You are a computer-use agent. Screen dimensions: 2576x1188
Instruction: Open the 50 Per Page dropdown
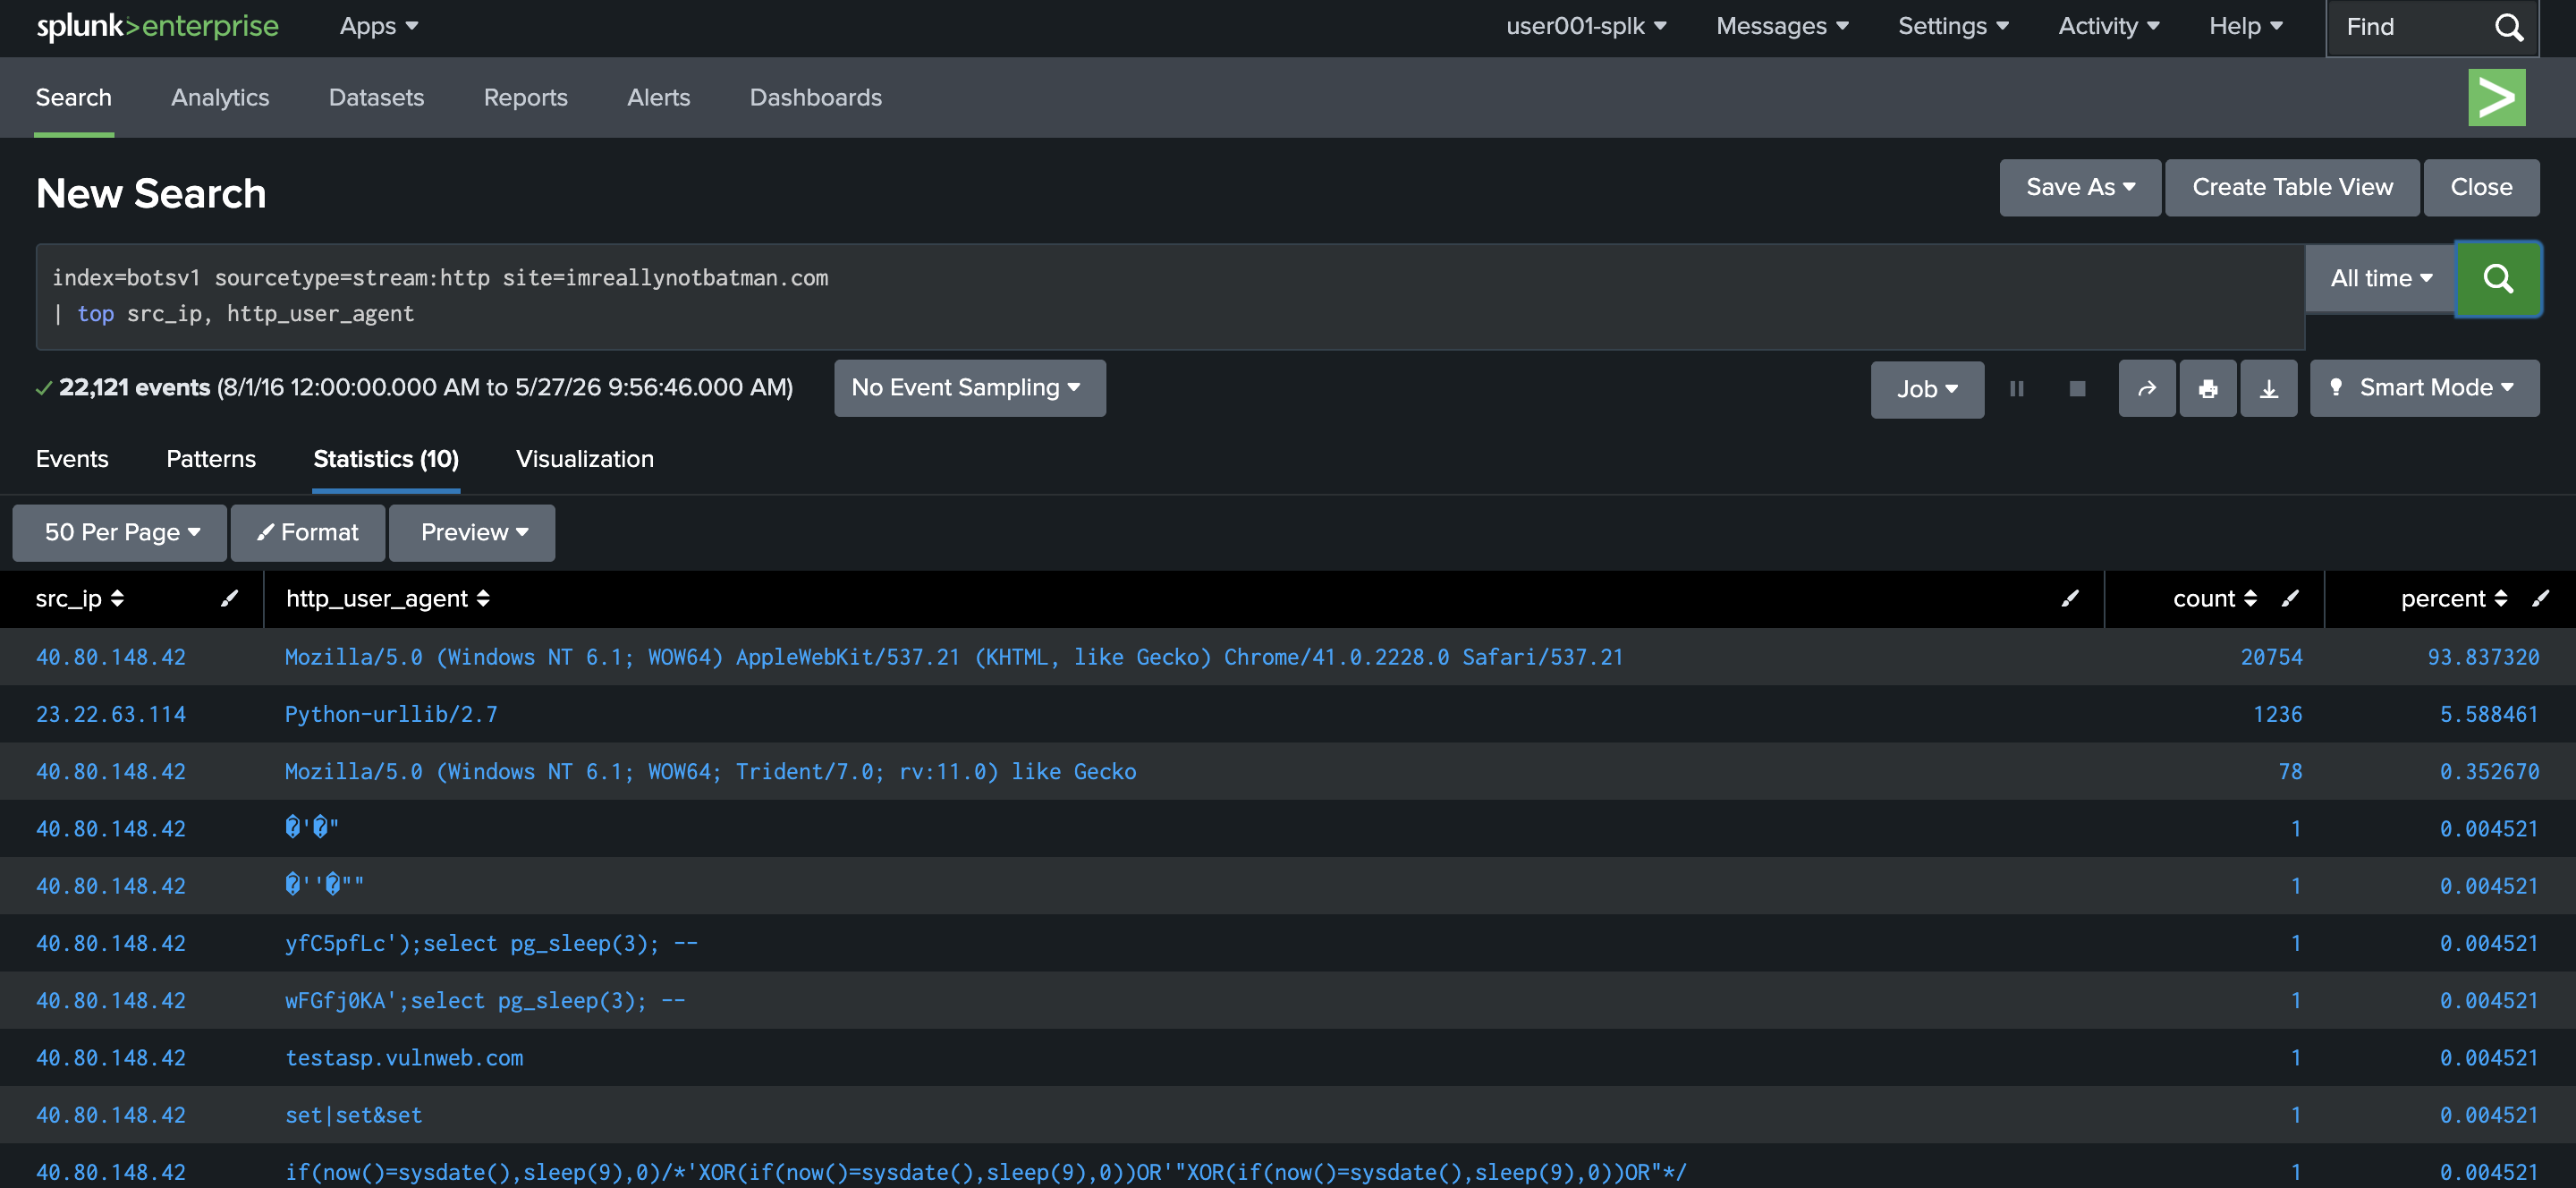119,532
